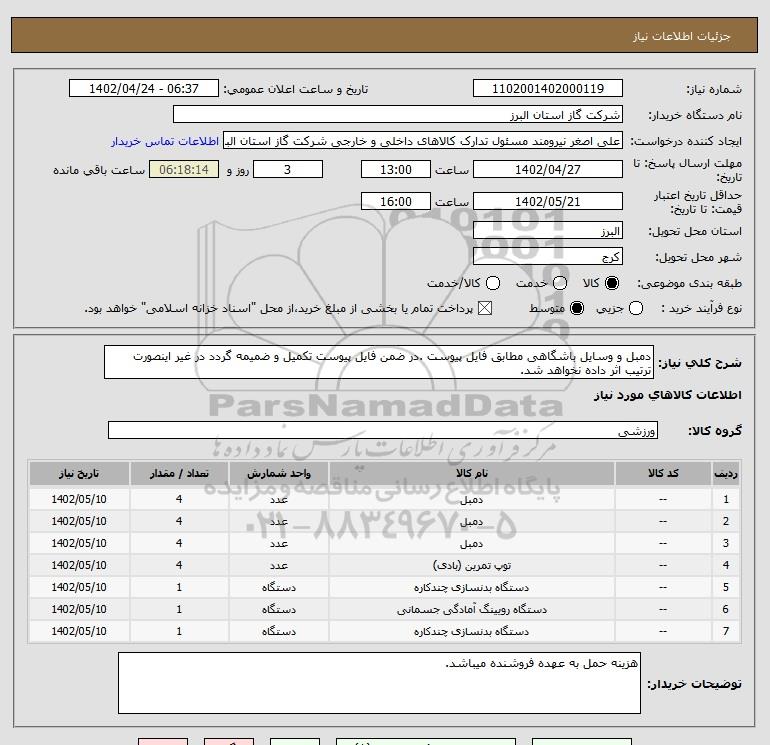
Task: Click the تعداد / مقدار column header
Action: (x=179, y=473)
